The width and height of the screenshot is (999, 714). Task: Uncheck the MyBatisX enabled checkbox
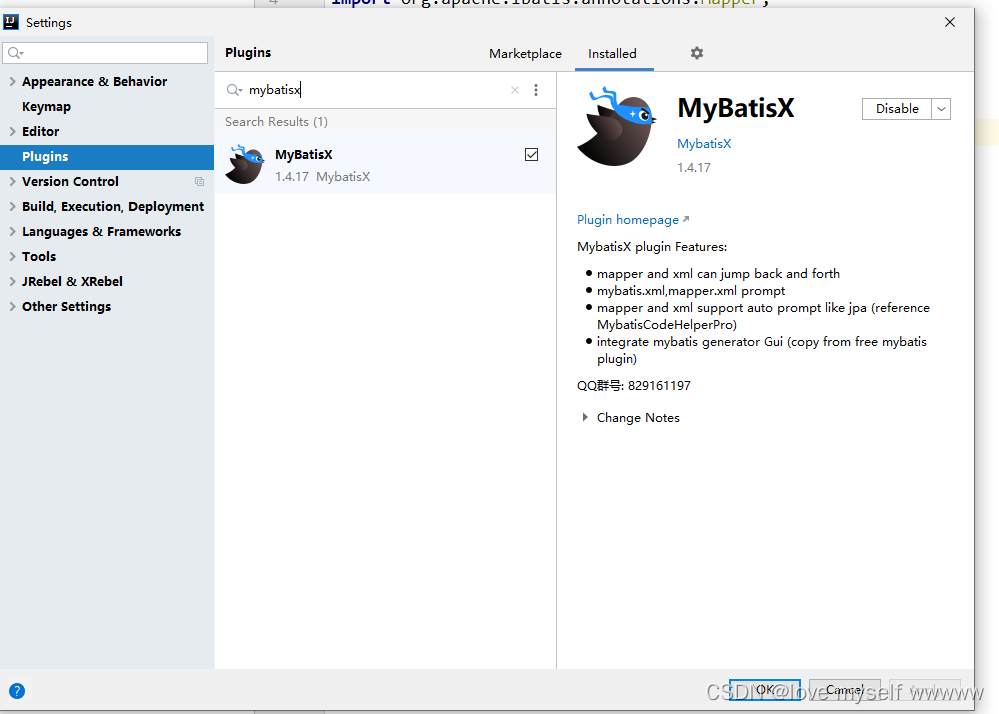click(x=531, y=155)
